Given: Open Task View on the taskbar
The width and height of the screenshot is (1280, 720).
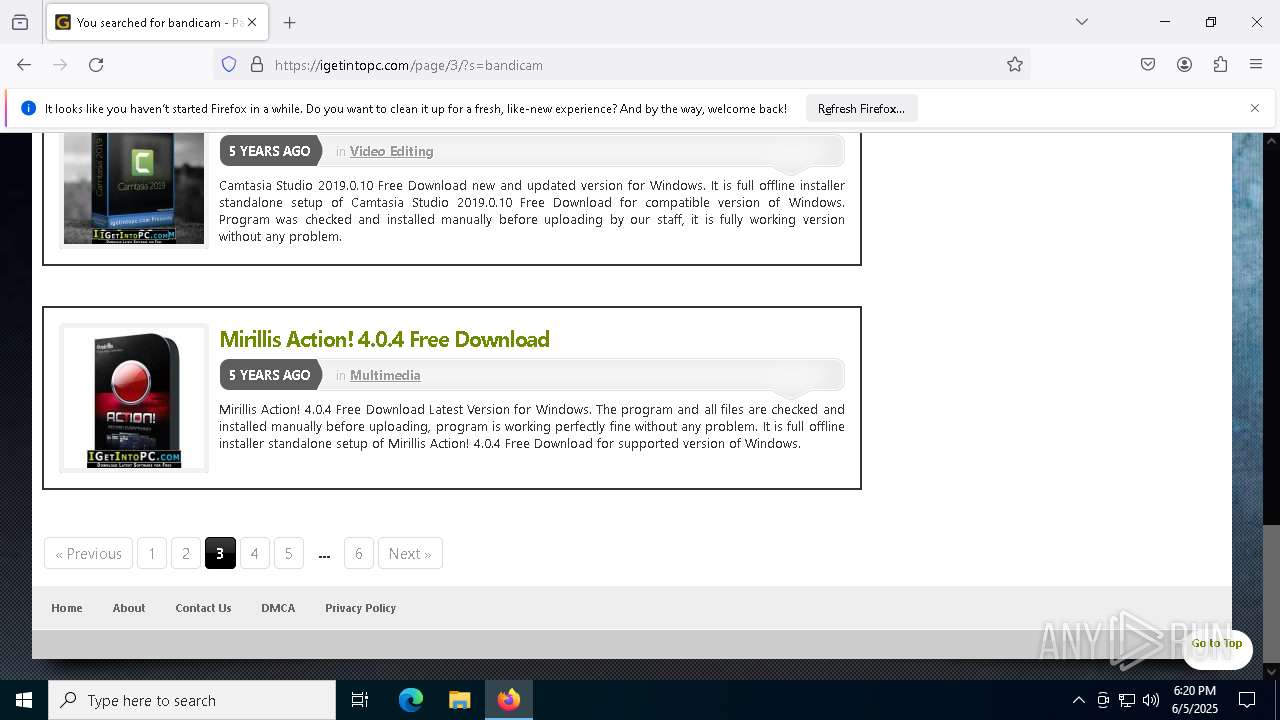Looking at the screenshot, I should [x=360, y=700].
